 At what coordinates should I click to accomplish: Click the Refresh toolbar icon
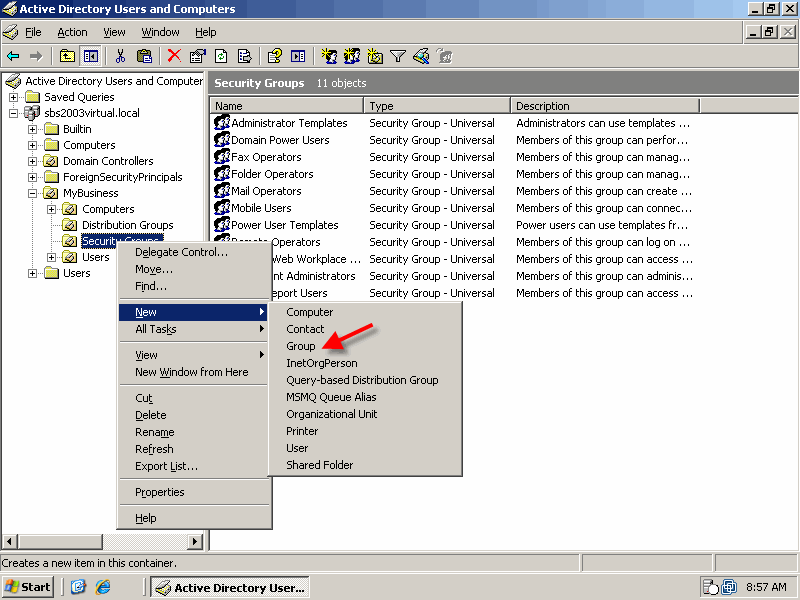click(221, 56)
